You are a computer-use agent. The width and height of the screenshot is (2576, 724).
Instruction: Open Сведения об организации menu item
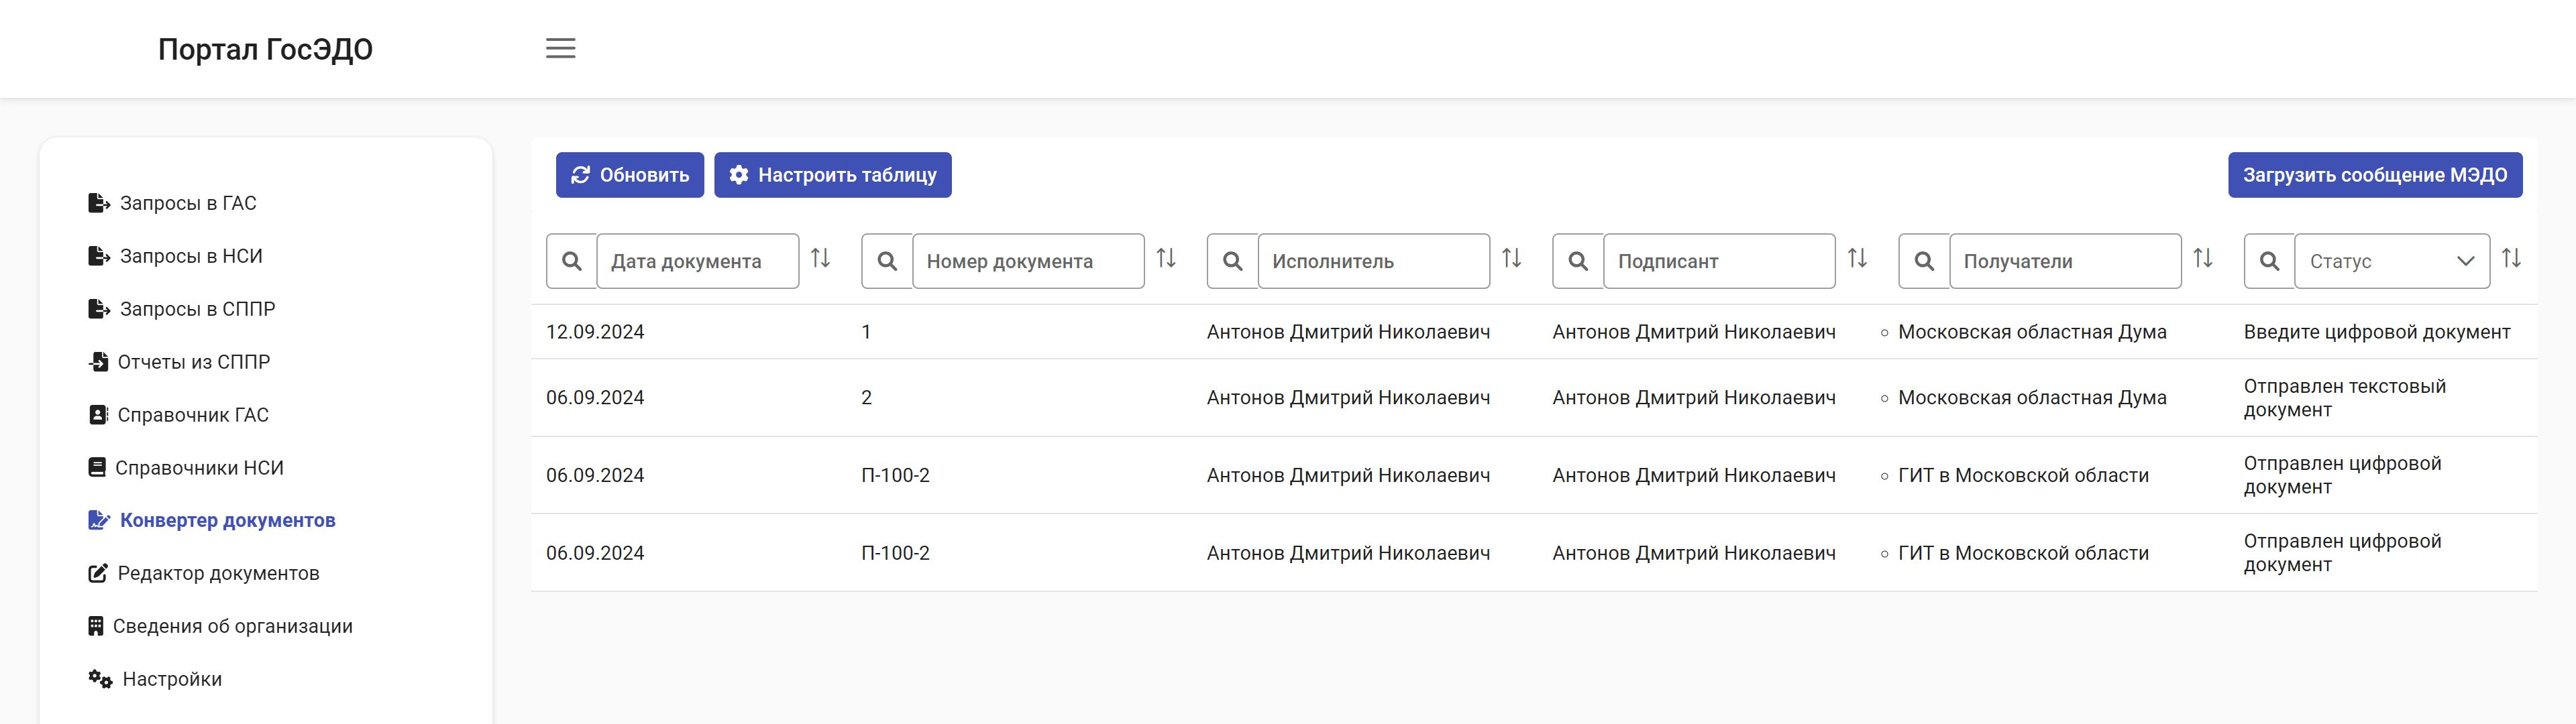pyautogui.click(x=233, y=626)
